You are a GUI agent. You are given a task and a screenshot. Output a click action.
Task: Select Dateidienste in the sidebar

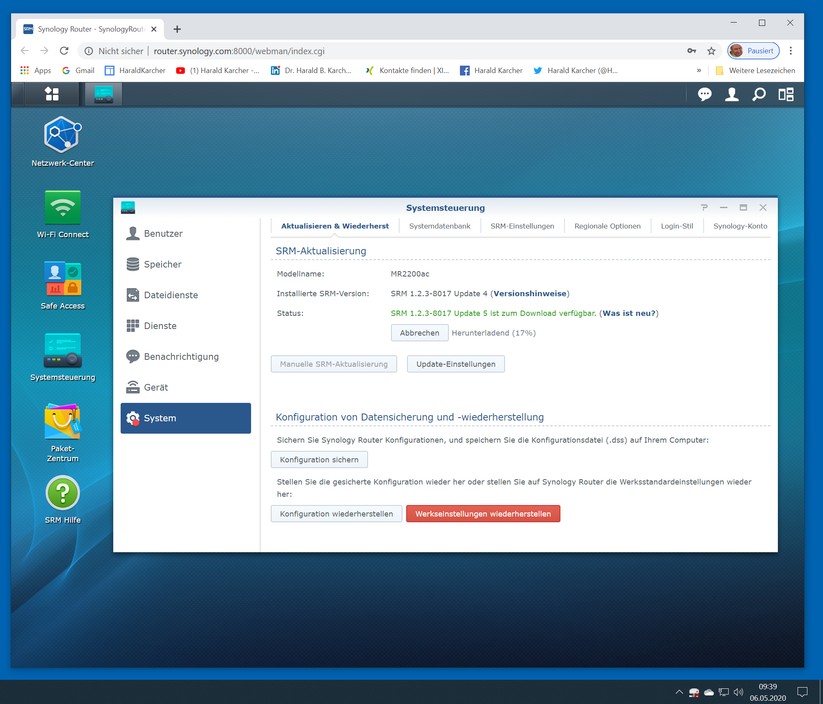click(x=170, y=295)
